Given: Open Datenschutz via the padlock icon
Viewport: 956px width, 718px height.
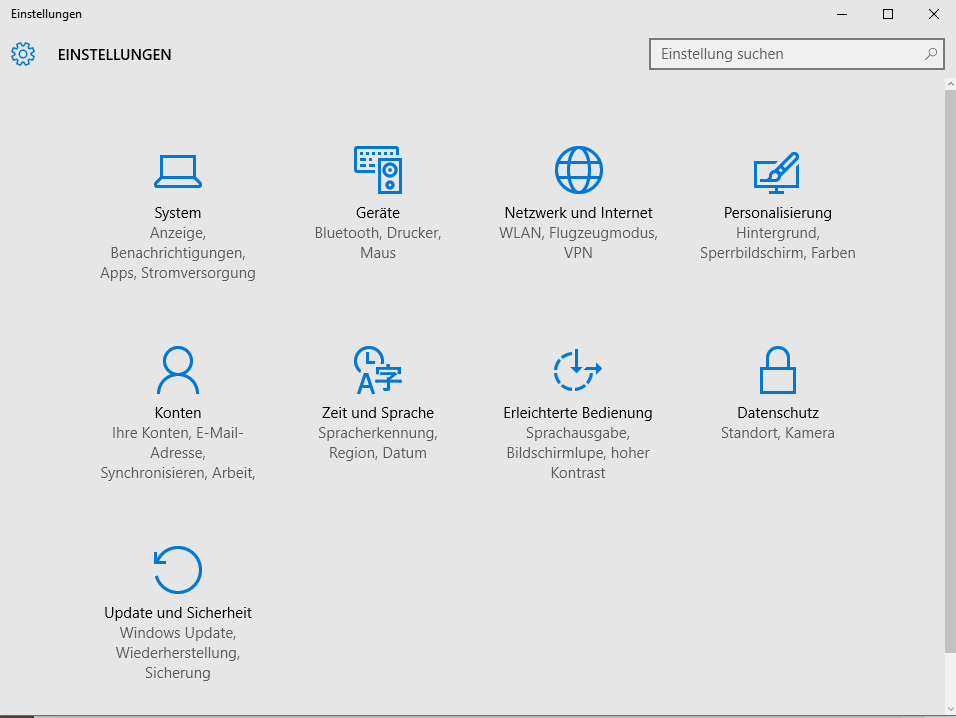Looking at the screenshot, I should [777, 369].
